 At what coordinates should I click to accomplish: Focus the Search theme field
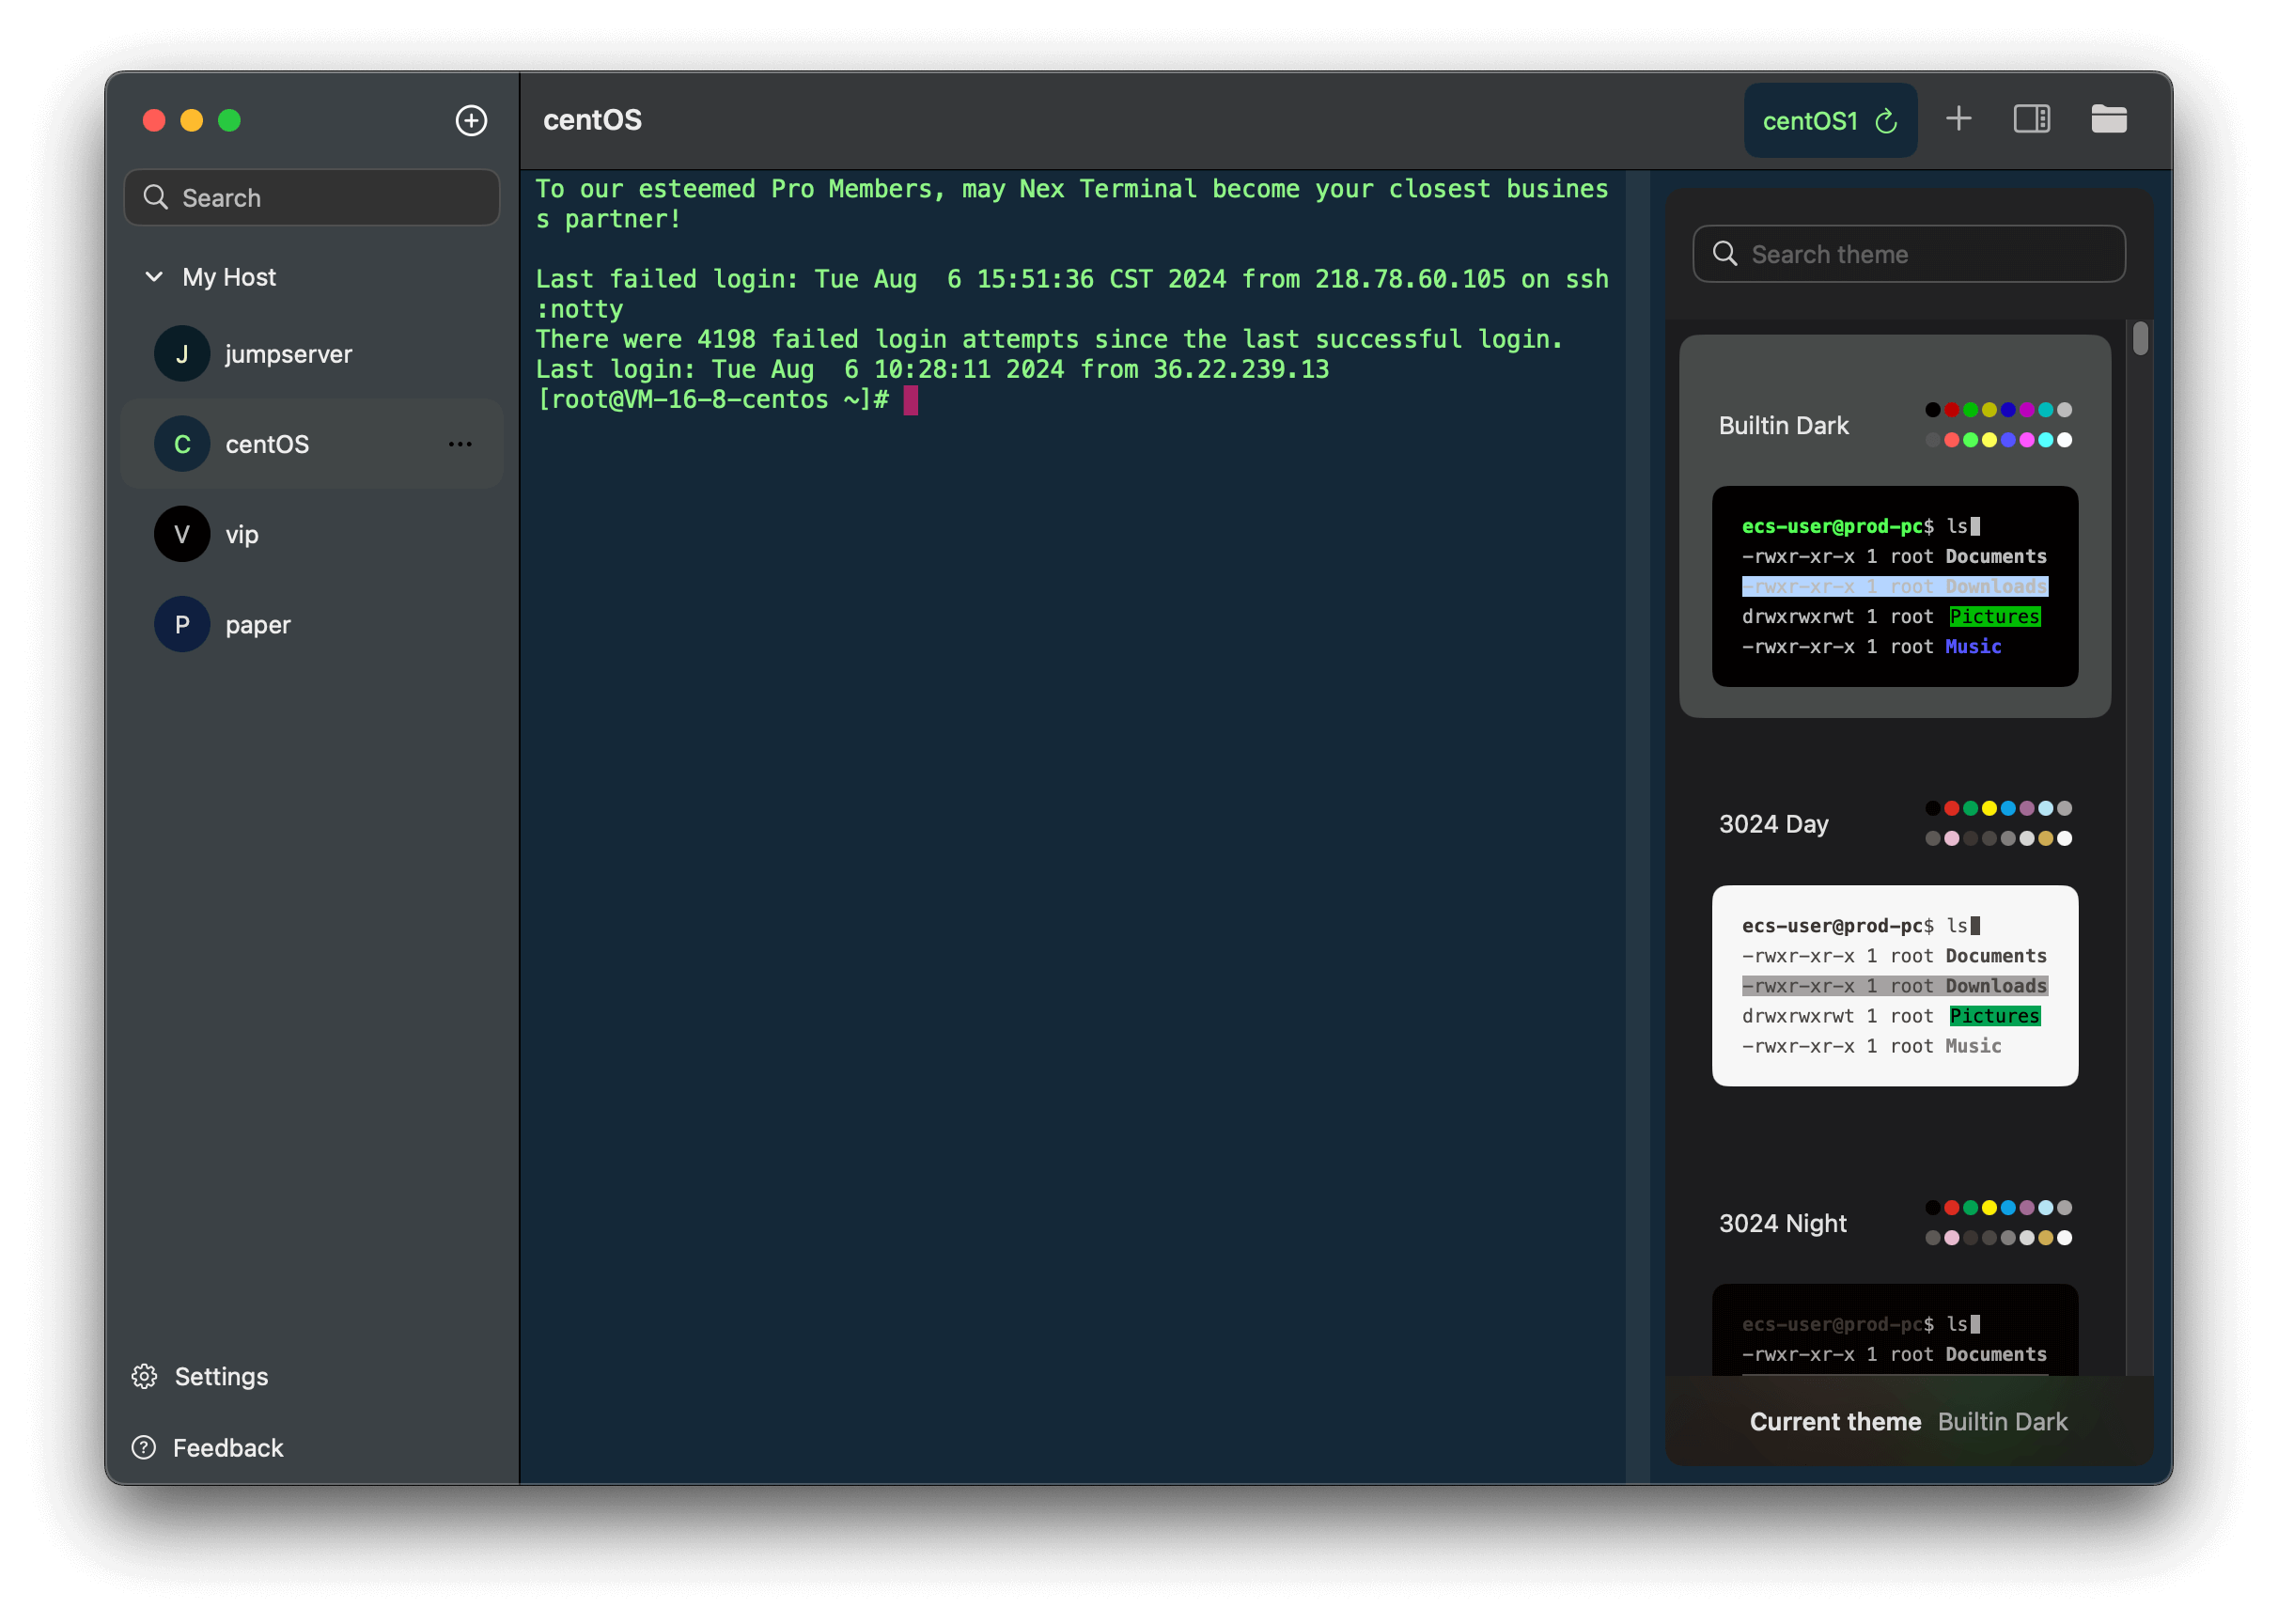(x=1908, y=253)
